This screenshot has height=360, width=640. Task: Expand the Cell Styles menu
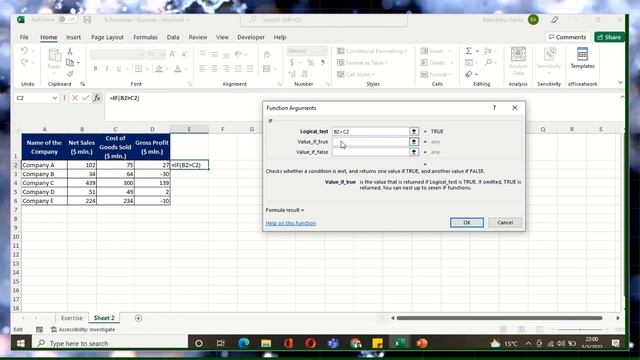[356, 74]
